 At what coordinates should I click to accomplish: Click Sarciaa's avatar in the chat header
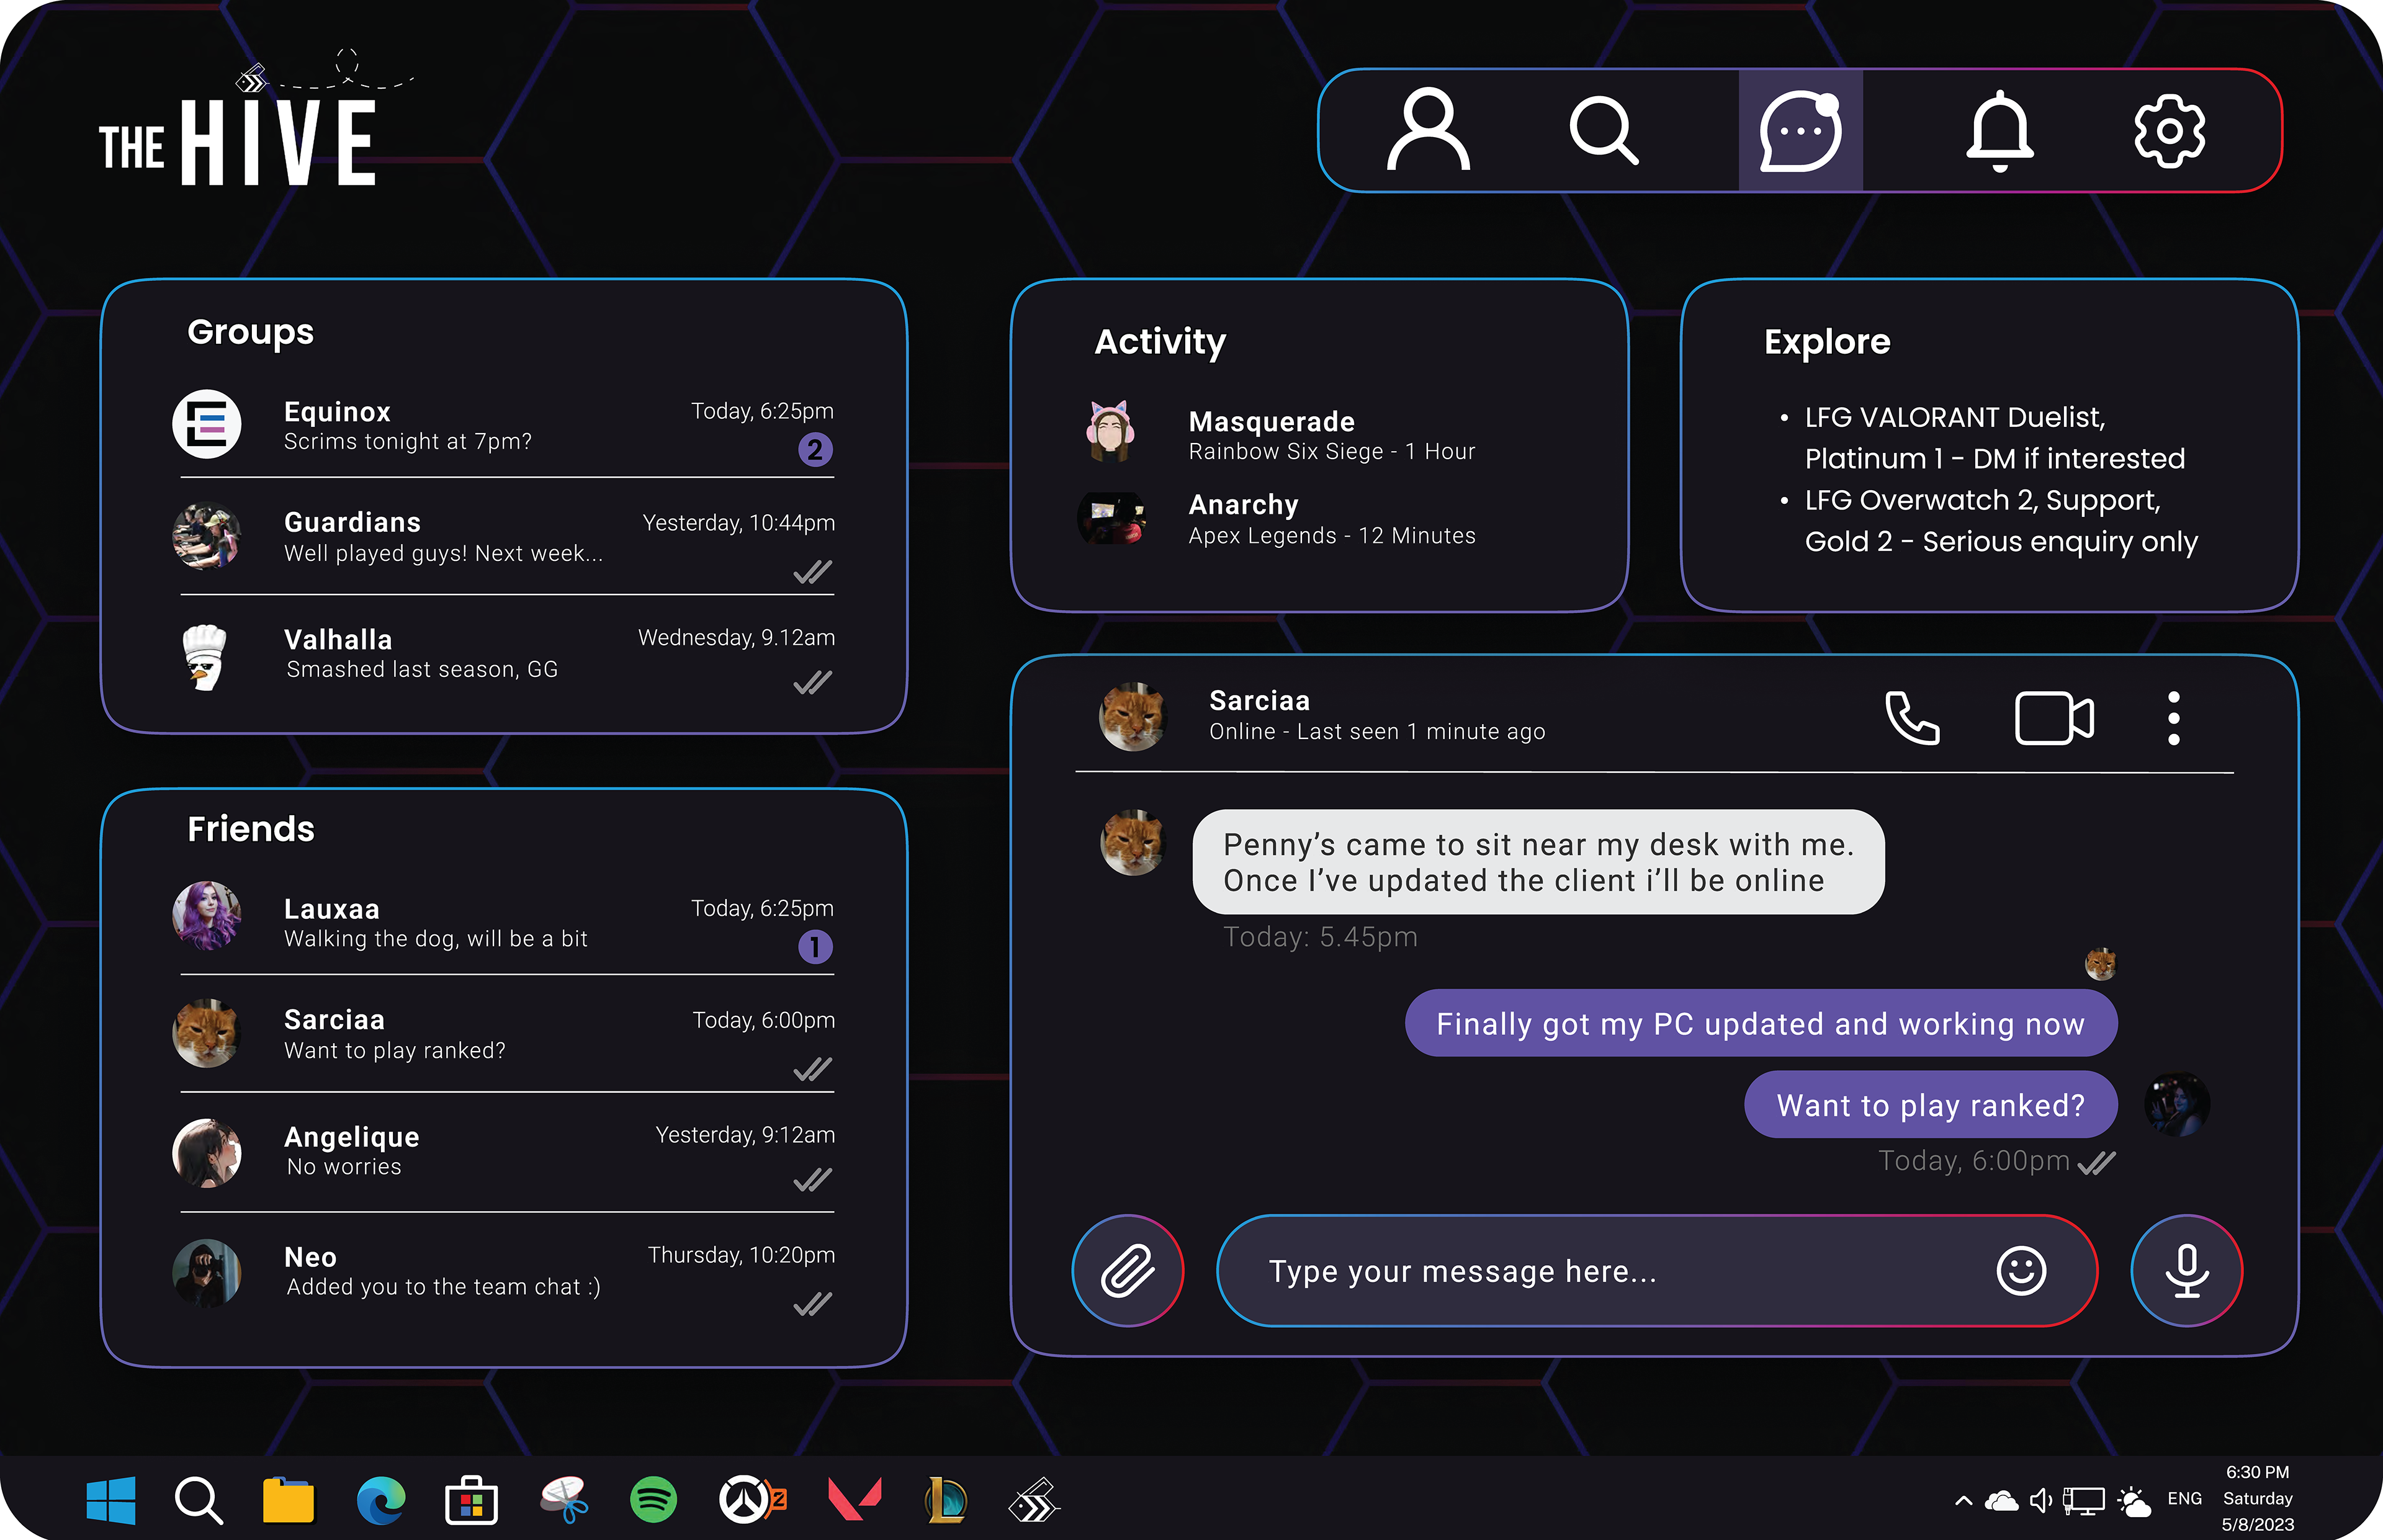(x=1133, y=717)
